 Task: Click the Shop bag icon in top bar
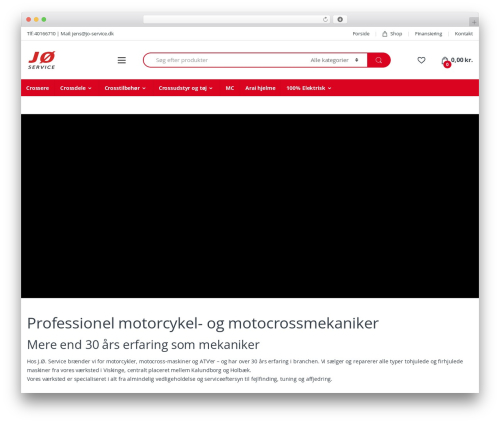click(x=385, y=34)
